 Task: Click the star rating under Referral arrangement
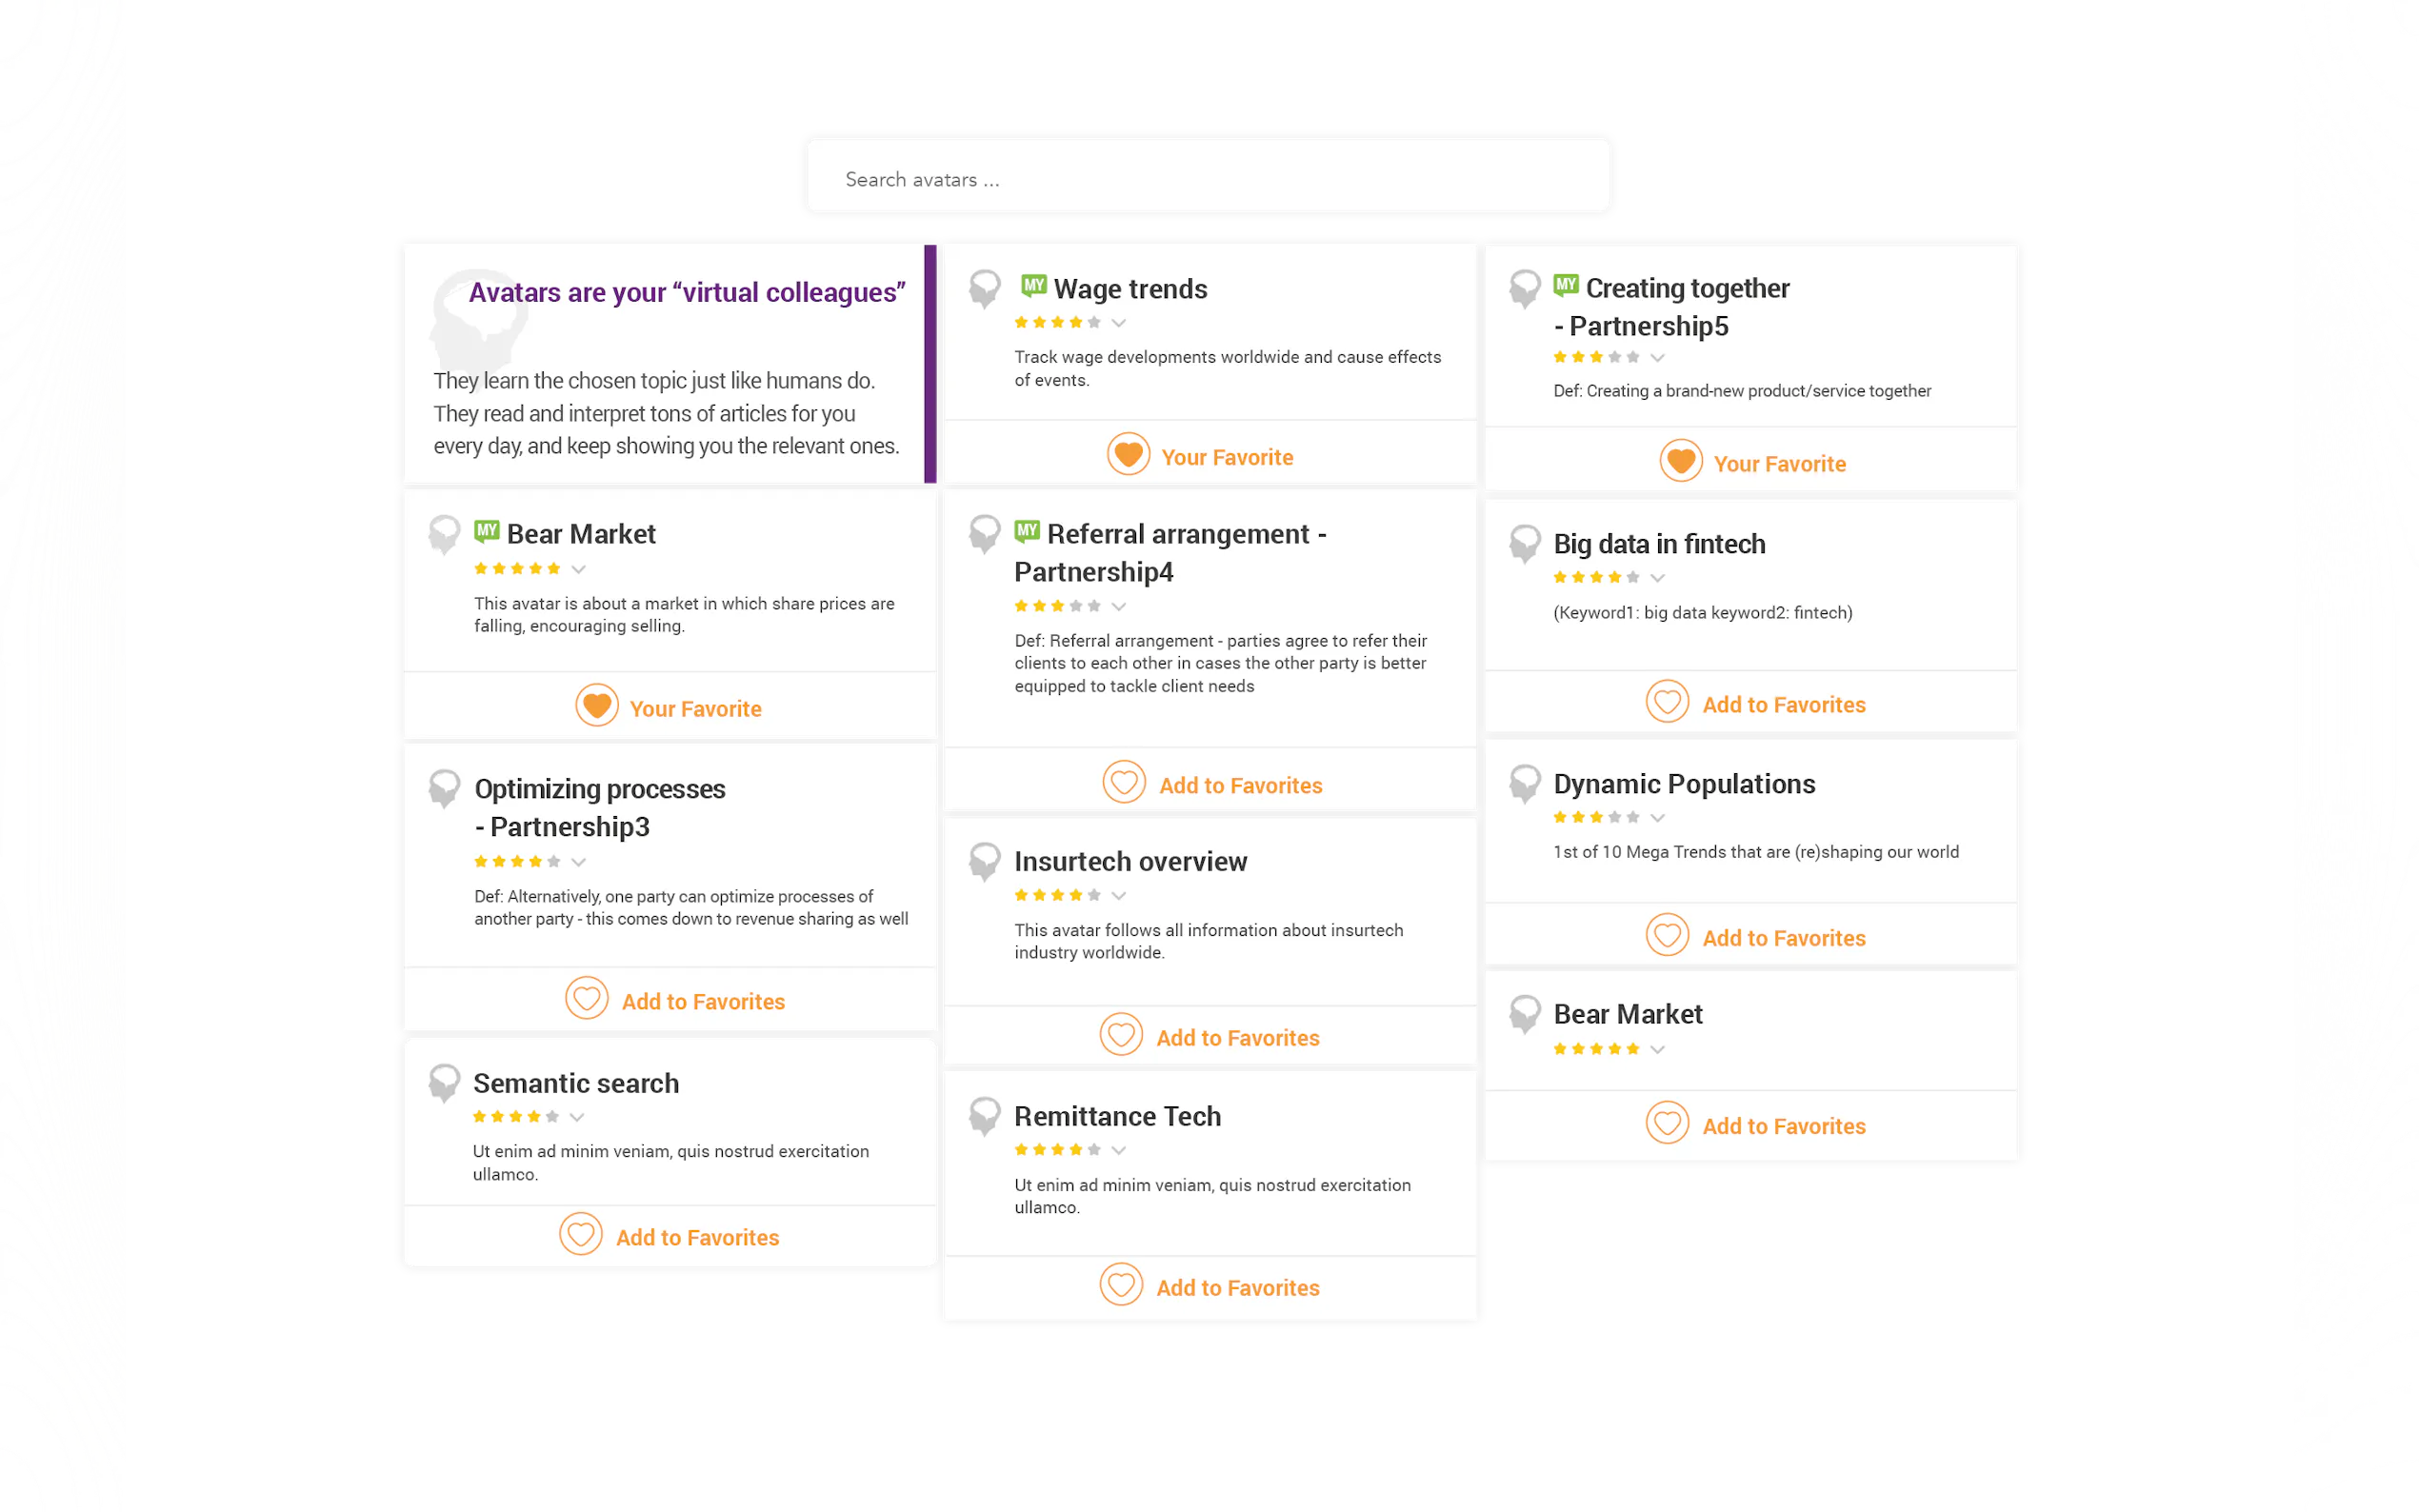pos(1057,606)
